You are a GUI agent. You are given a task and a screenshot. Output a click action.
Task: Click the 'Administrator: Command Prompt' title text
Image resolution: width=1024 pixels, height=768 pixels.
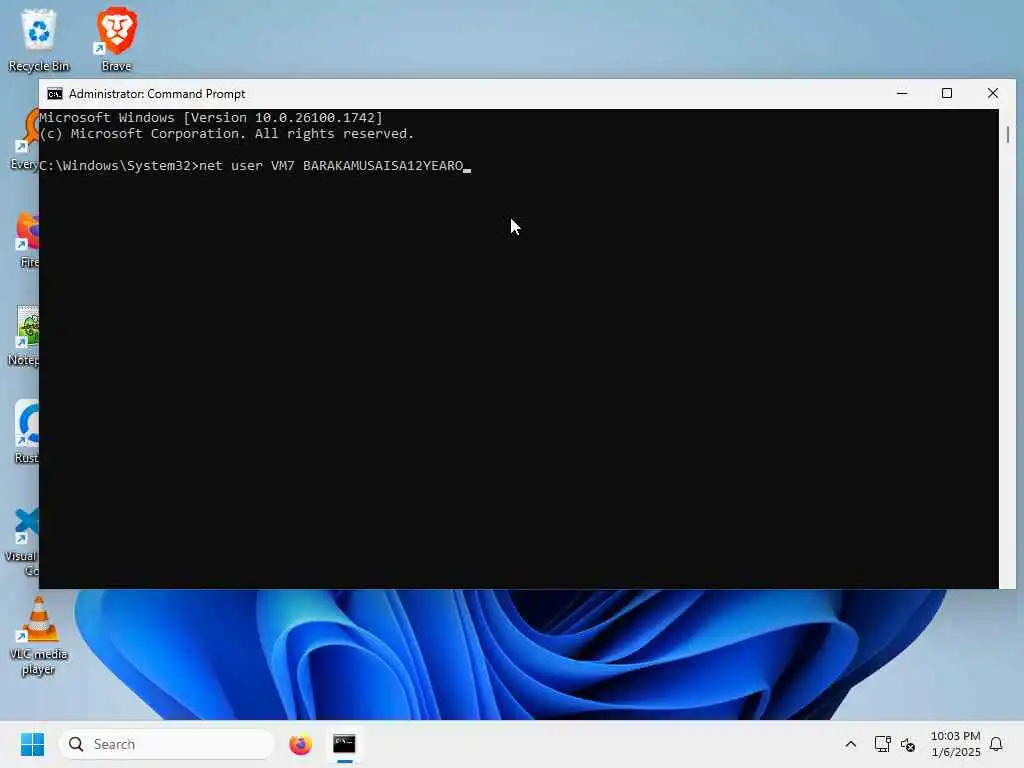[x=157, y=94]
